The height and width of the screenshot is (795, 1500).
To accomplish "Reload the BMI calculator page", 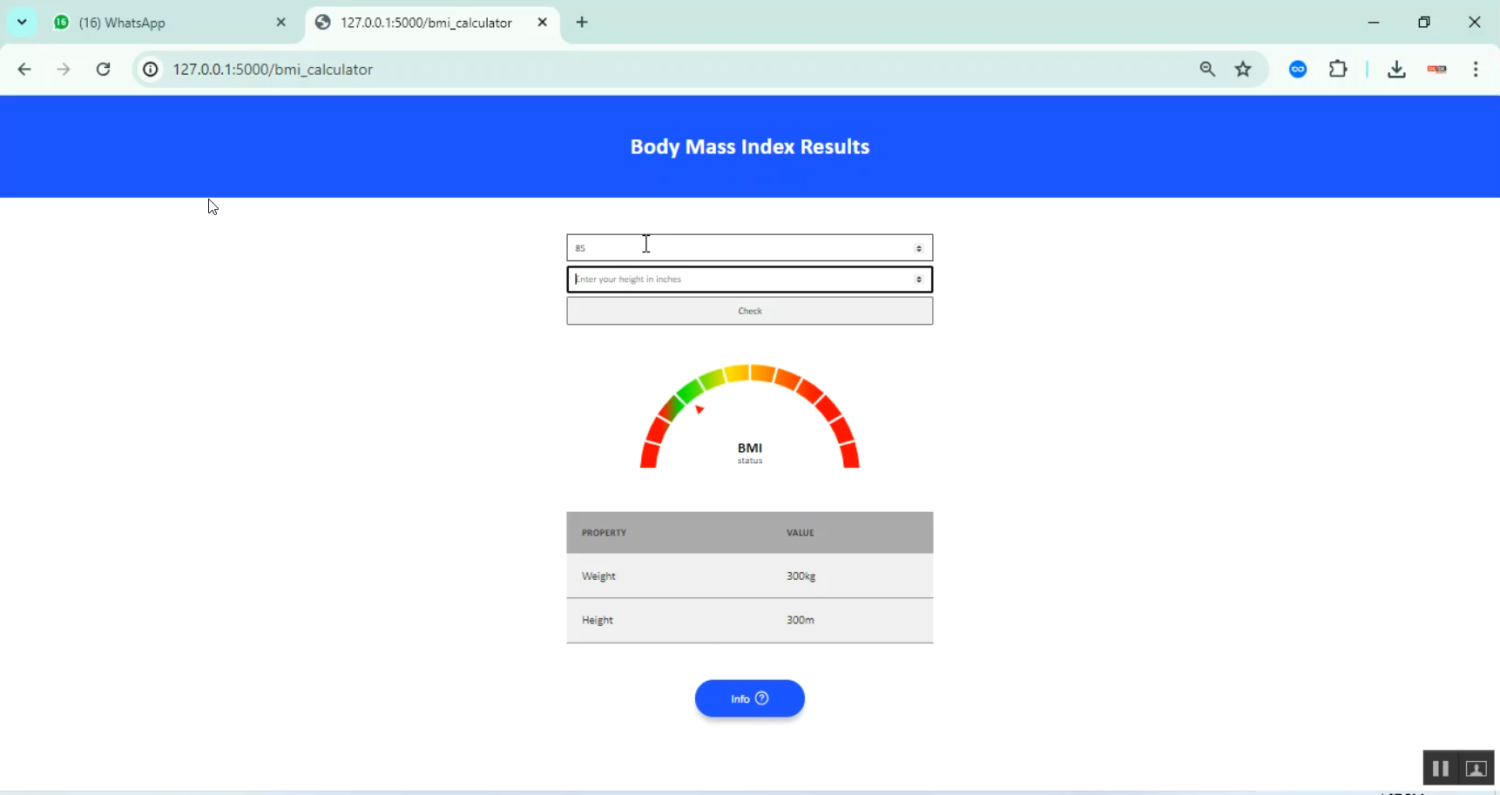I will [x=103, y=69].
